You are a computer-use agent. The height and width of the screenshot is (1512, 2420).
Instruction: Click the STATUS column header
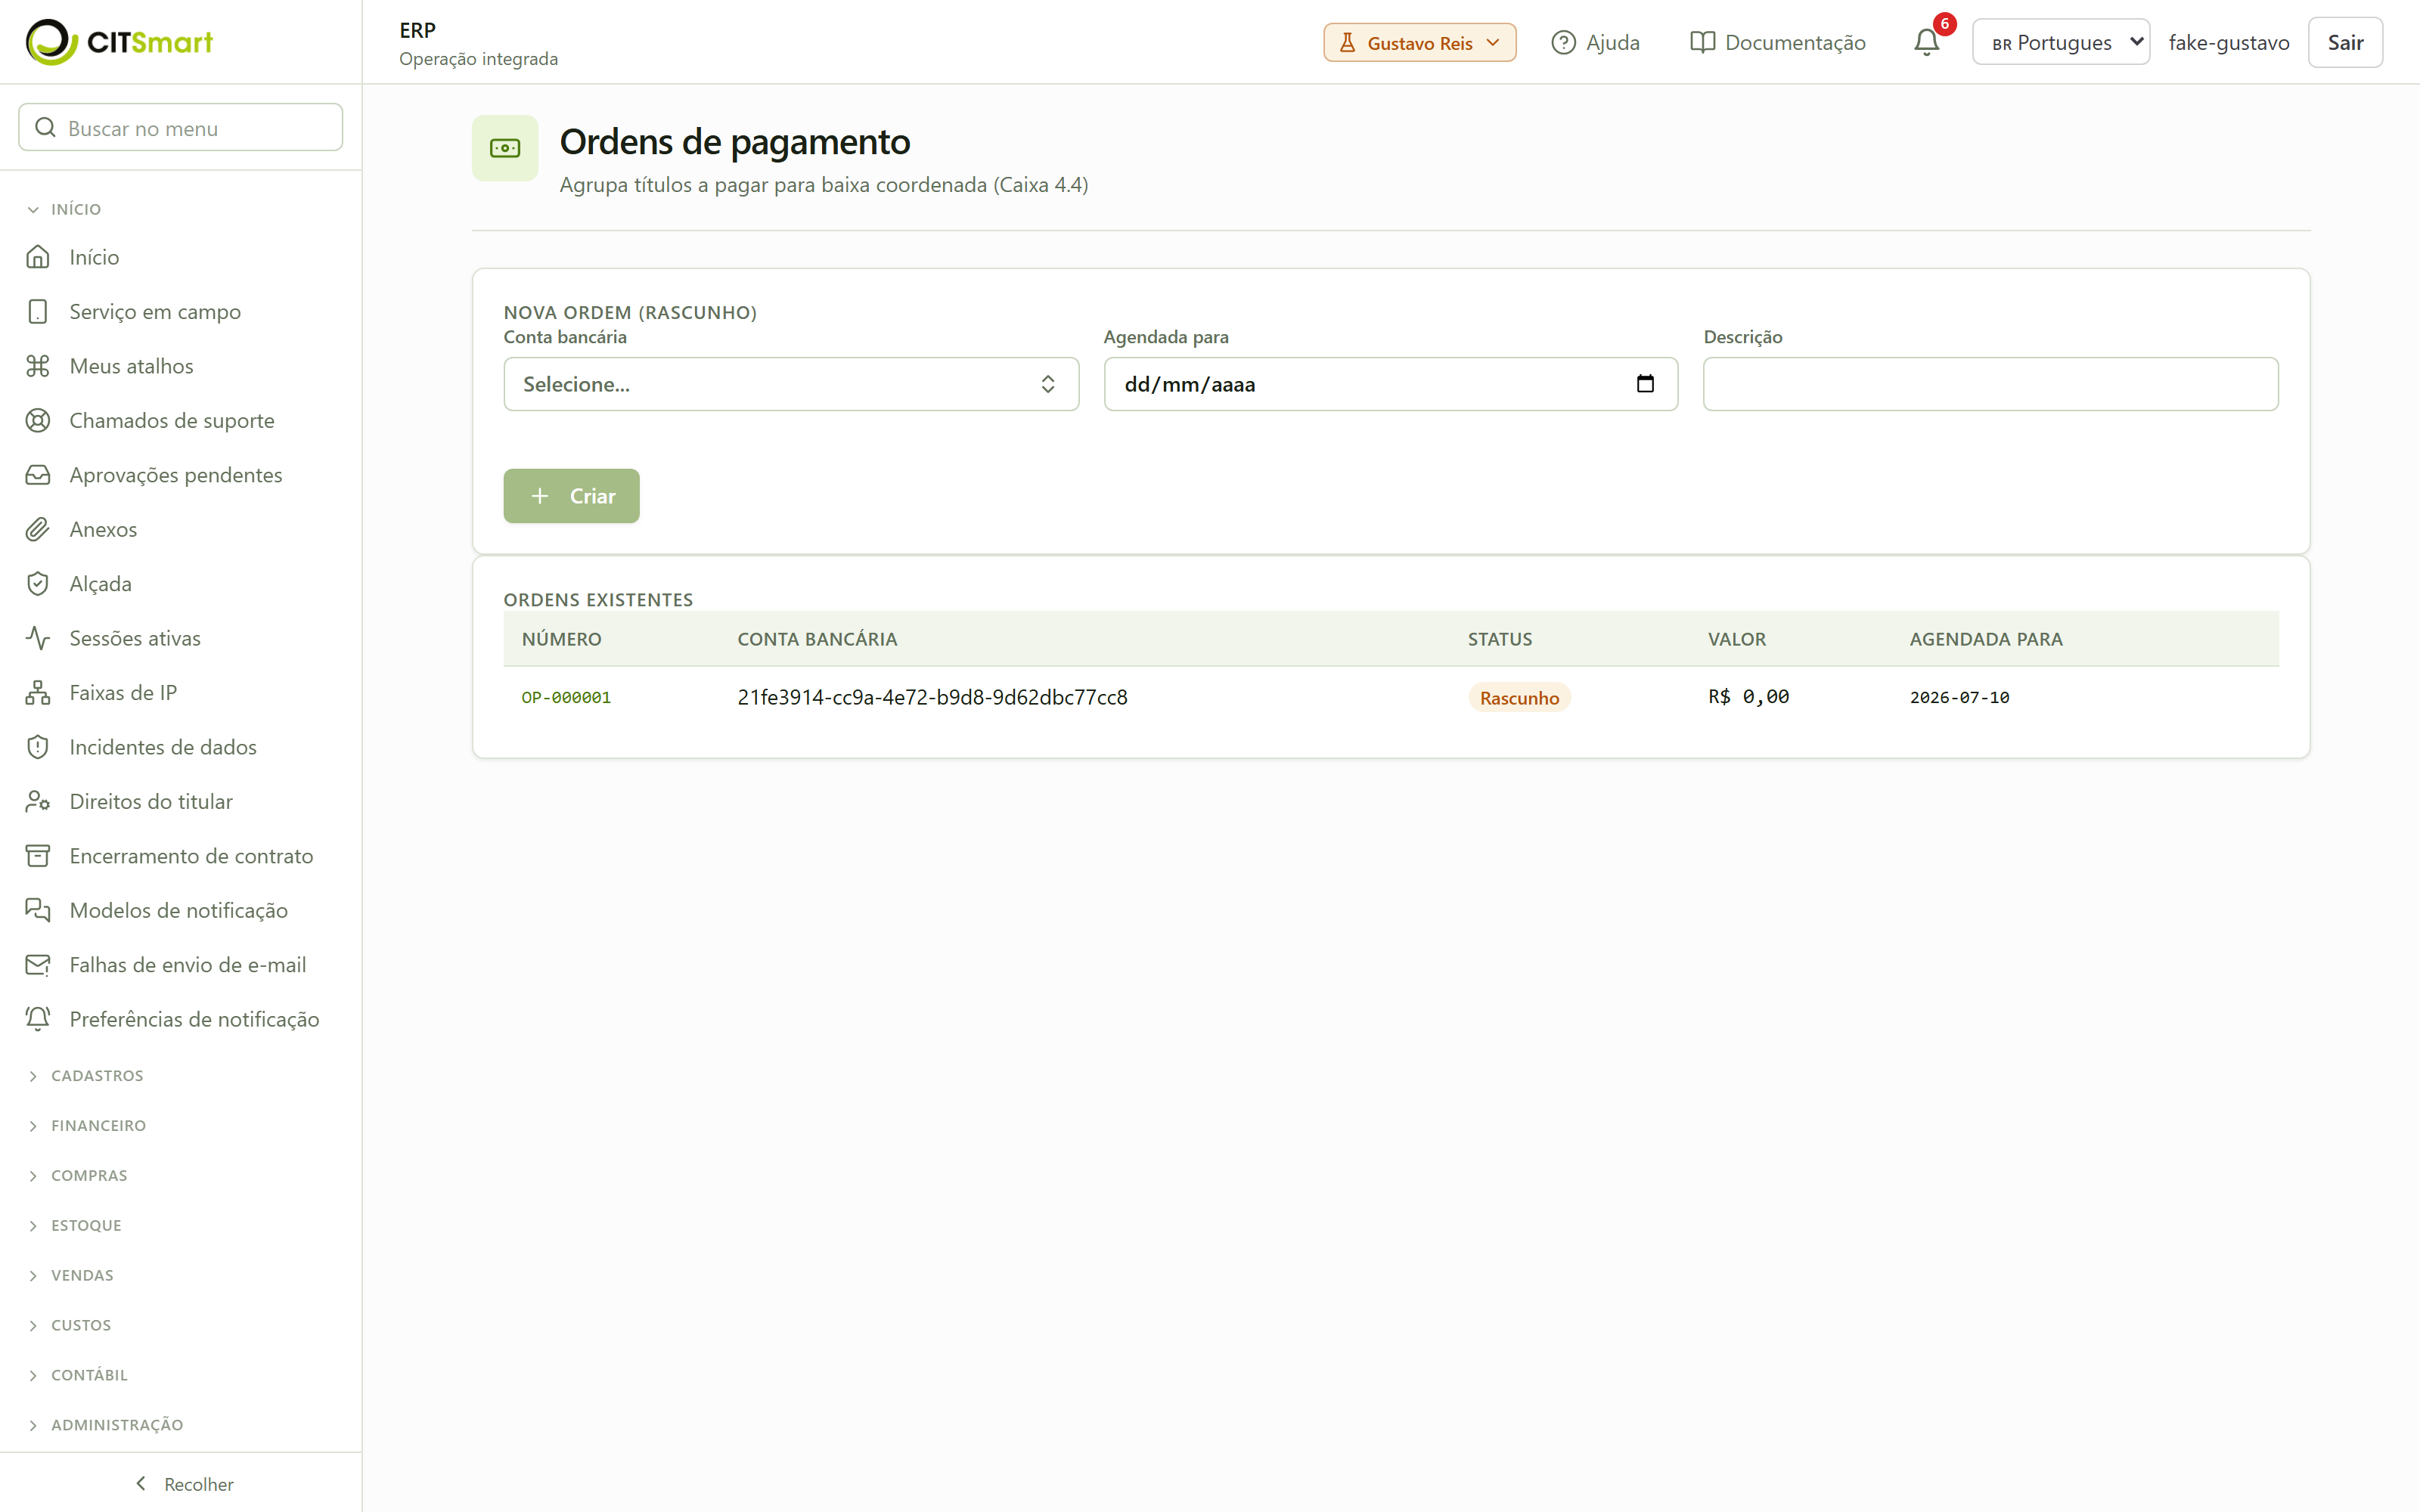coord(1499,639)
